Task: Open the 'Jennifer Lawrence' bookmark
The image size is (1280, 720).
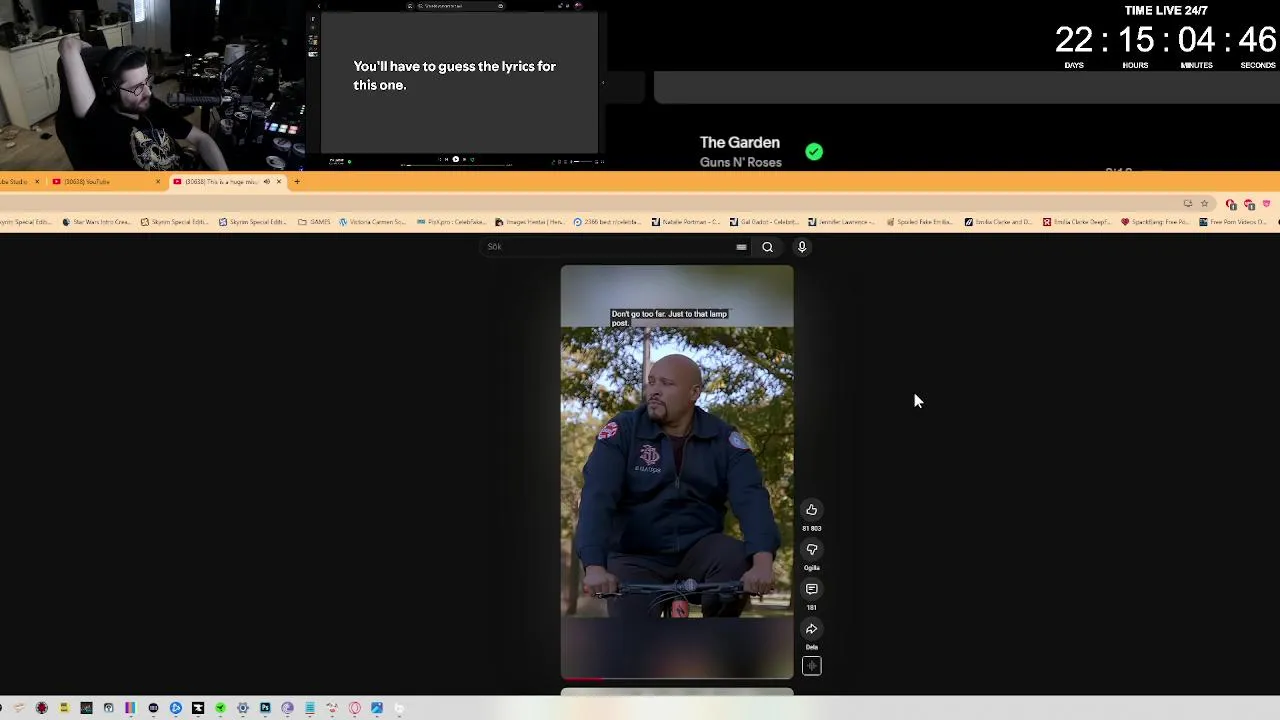Action: [841, 222]
